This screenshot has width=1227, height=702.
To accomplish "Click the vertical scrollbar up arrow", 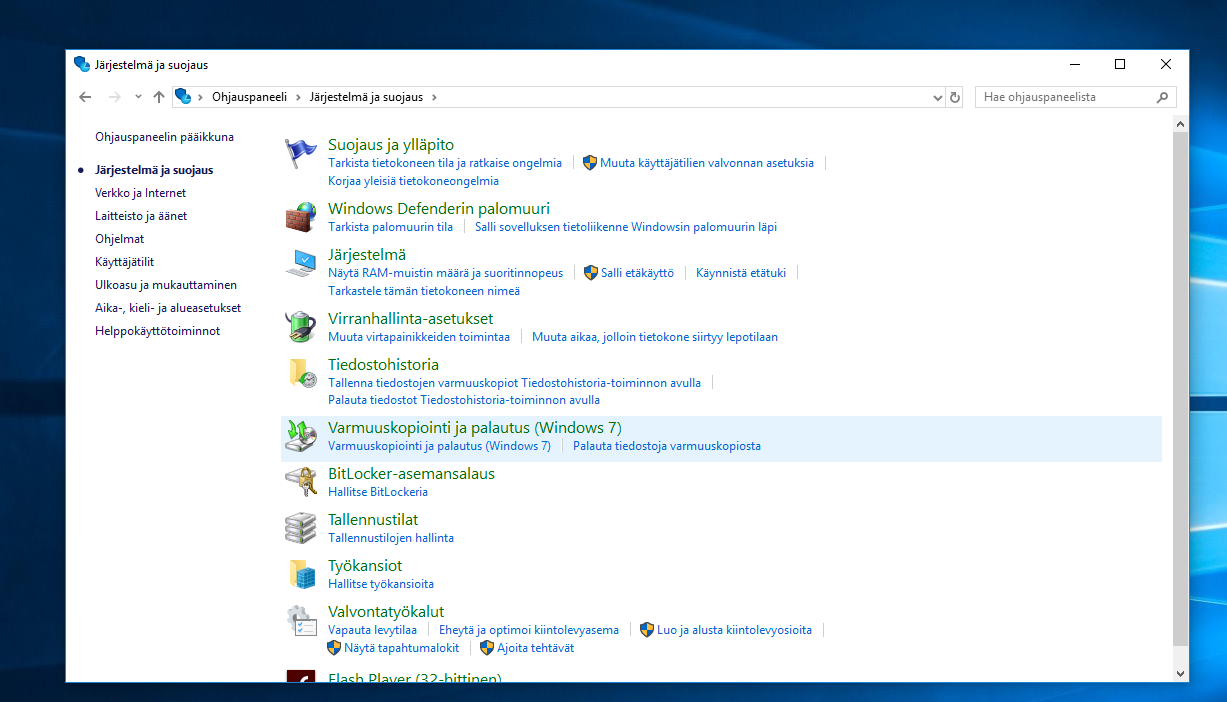I will pyautogui.click(x=1180, y=124).
